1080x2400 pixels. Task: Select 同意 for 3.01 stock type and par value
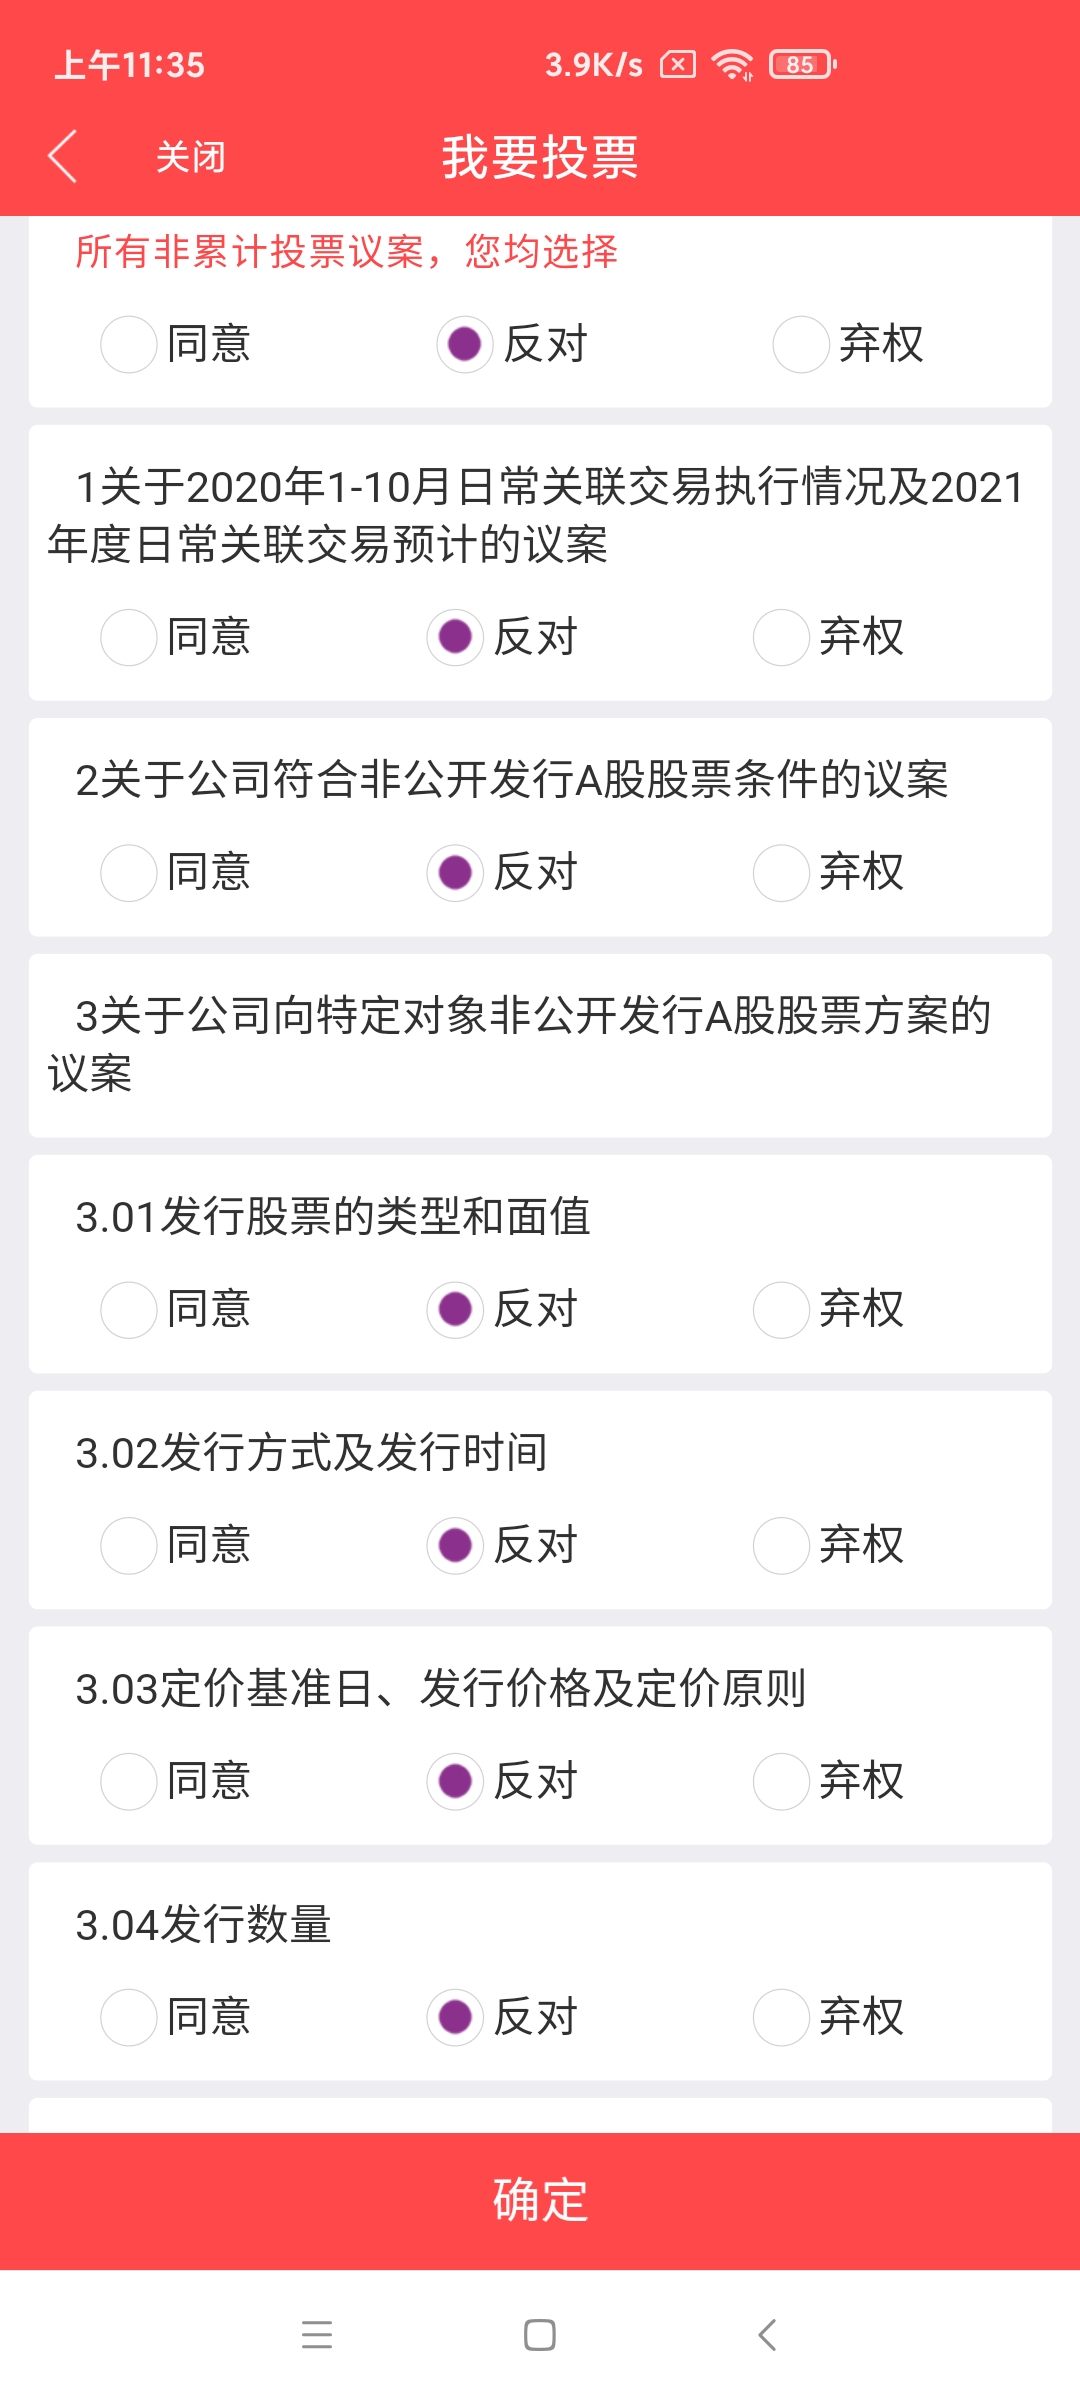[x=129, y=1309]
